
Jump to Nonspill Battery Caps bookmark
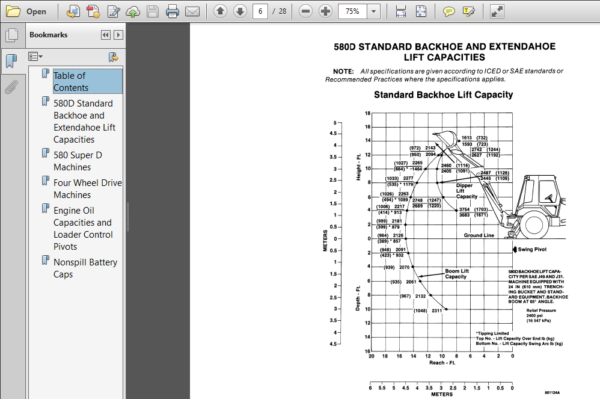pyautogui.click(x=85, y=268)
